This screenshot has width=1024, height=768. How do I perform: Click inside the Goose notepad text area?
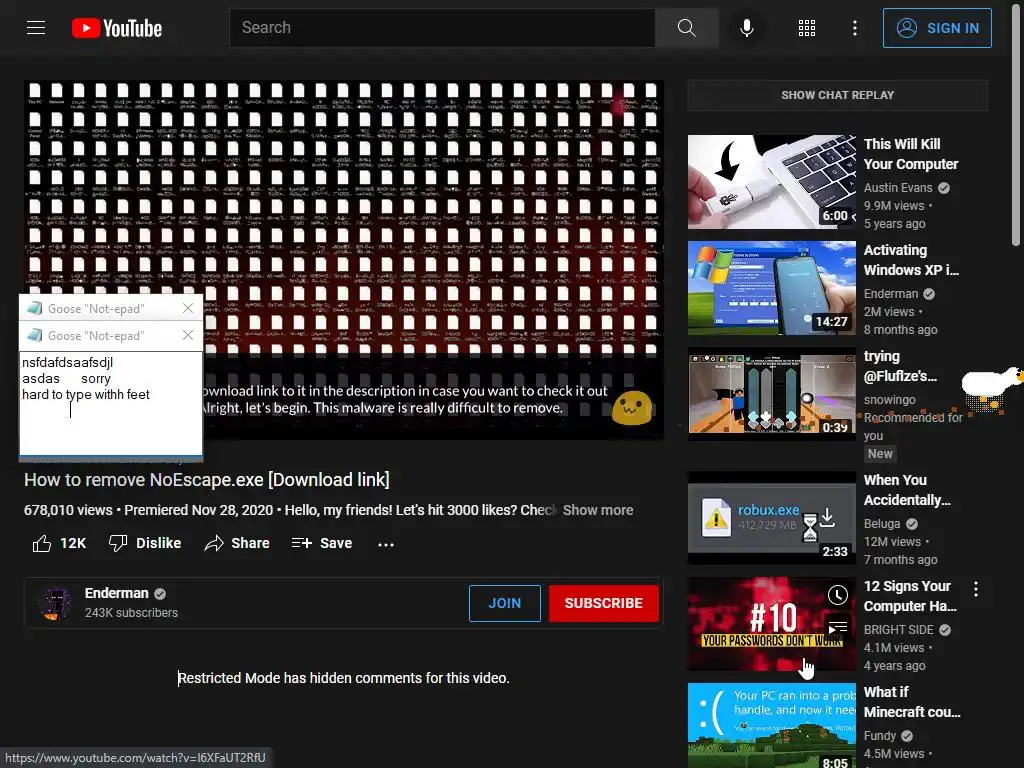coord(111,403)
